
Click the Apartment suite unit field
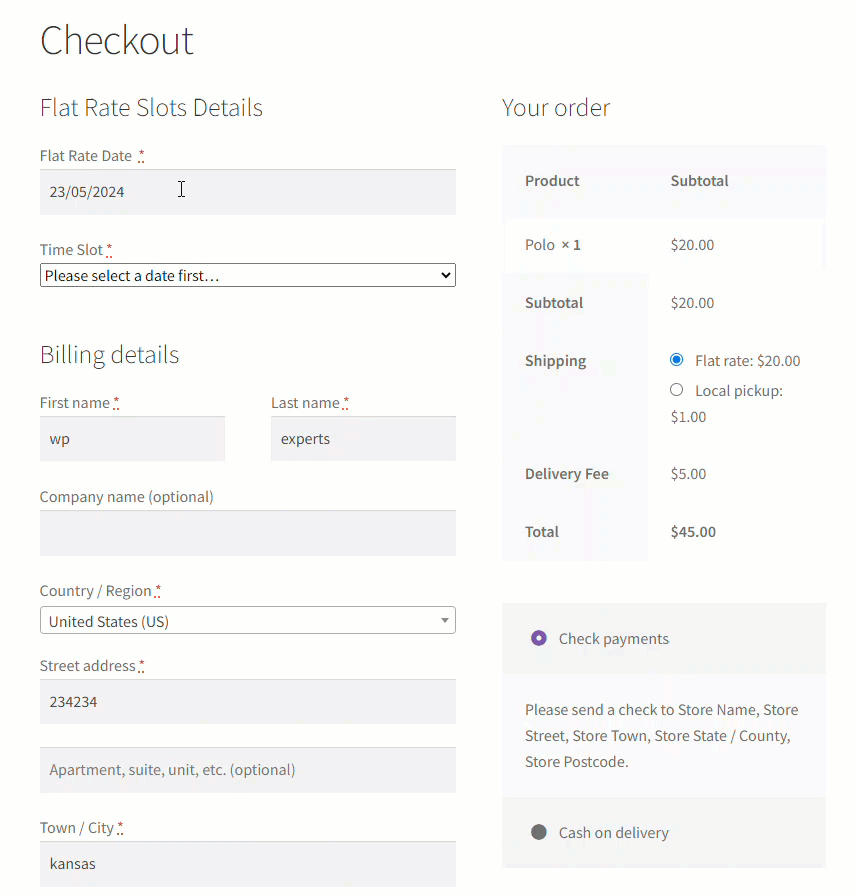[247, 769]
